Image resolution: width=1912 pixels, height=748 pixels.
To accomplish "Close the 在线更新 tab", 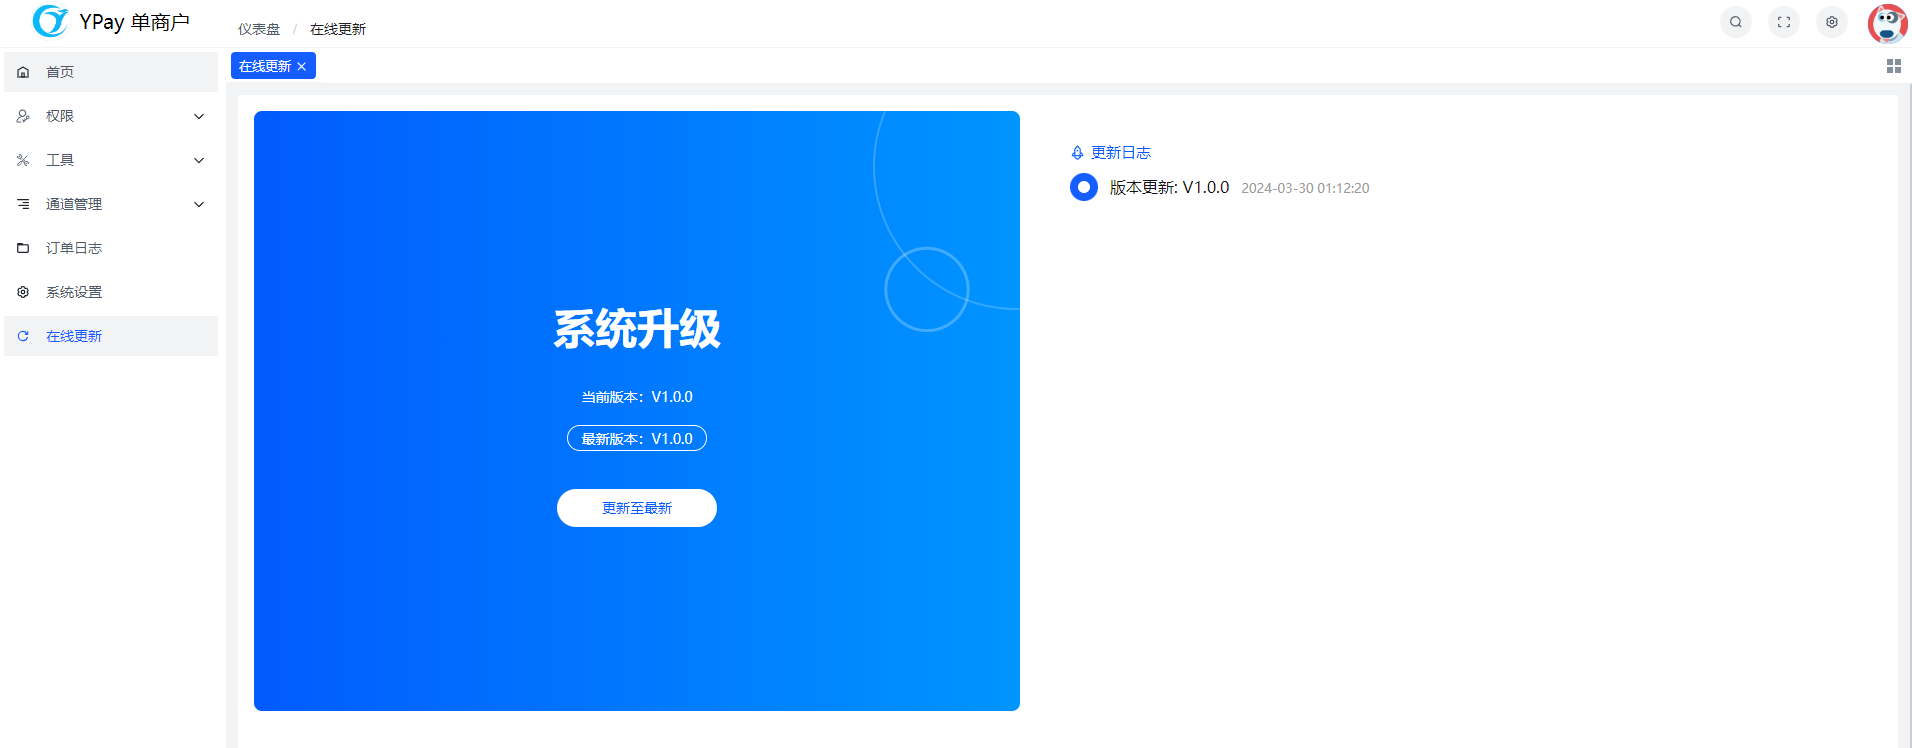I will 302,67.
